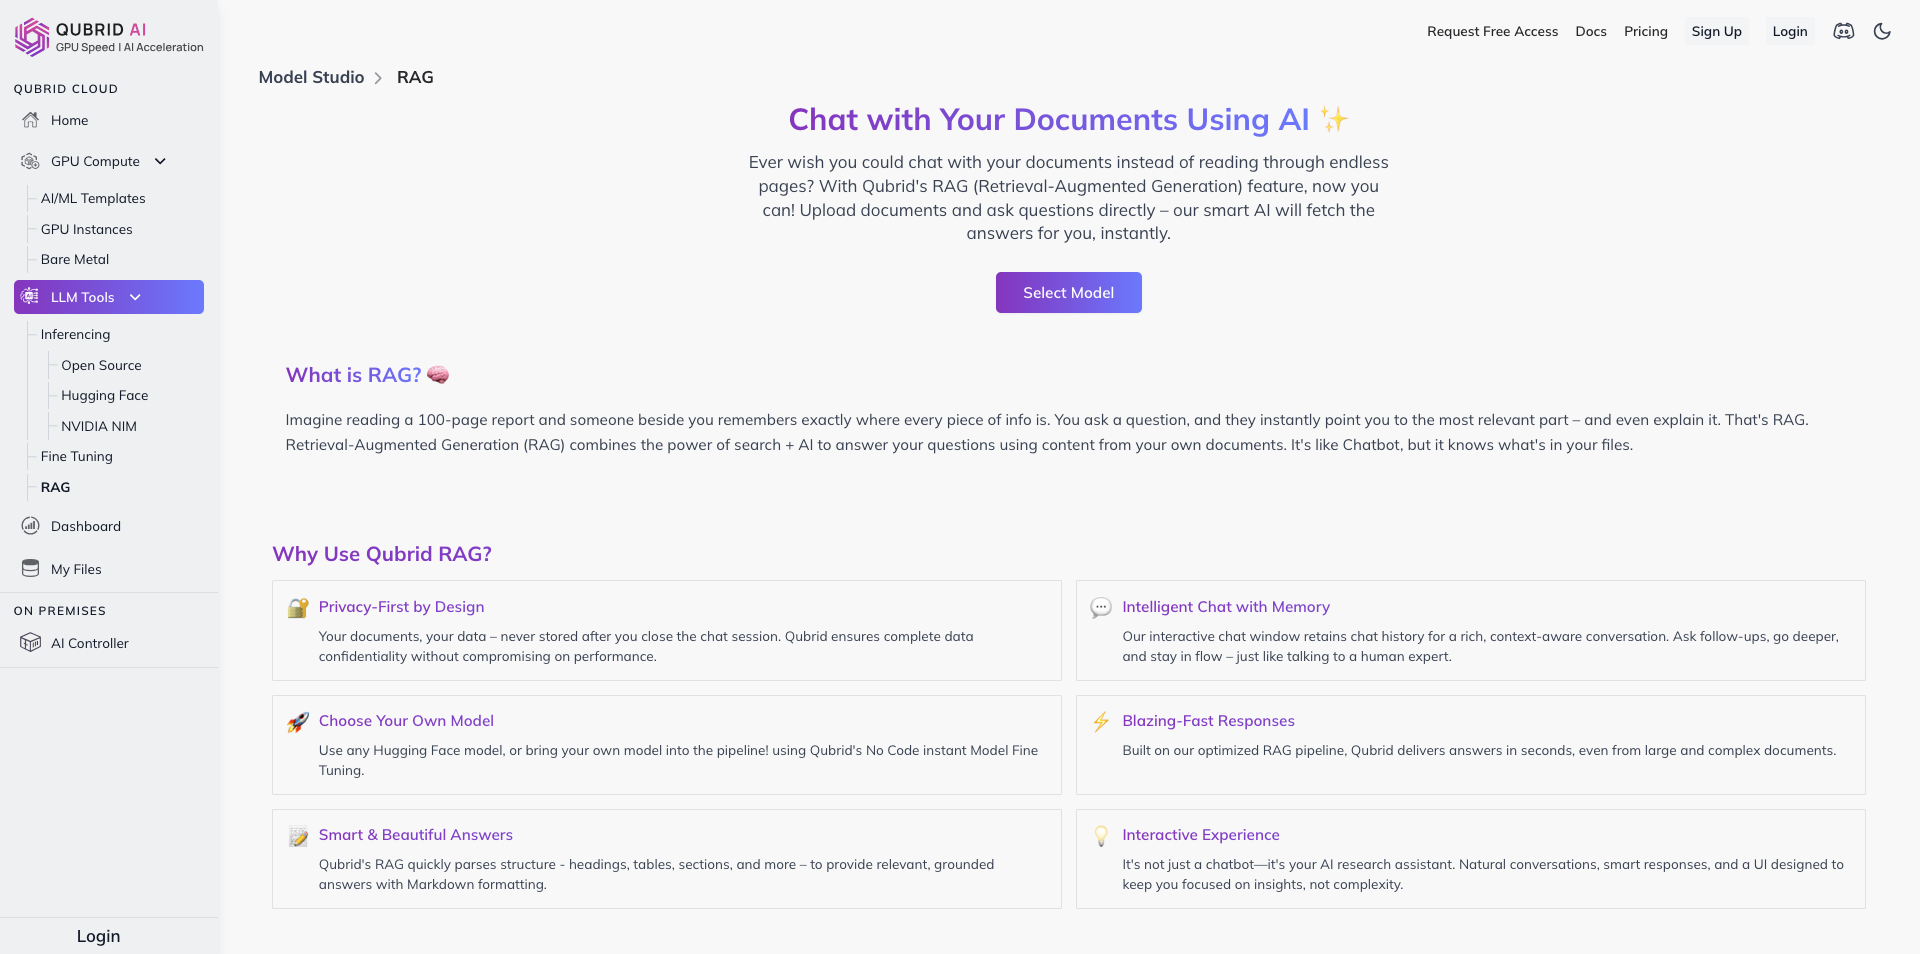Viewport: 1920px width, 954px height.
Task: Open Fine Tuning in sidebar
Action: coord(77,456)
